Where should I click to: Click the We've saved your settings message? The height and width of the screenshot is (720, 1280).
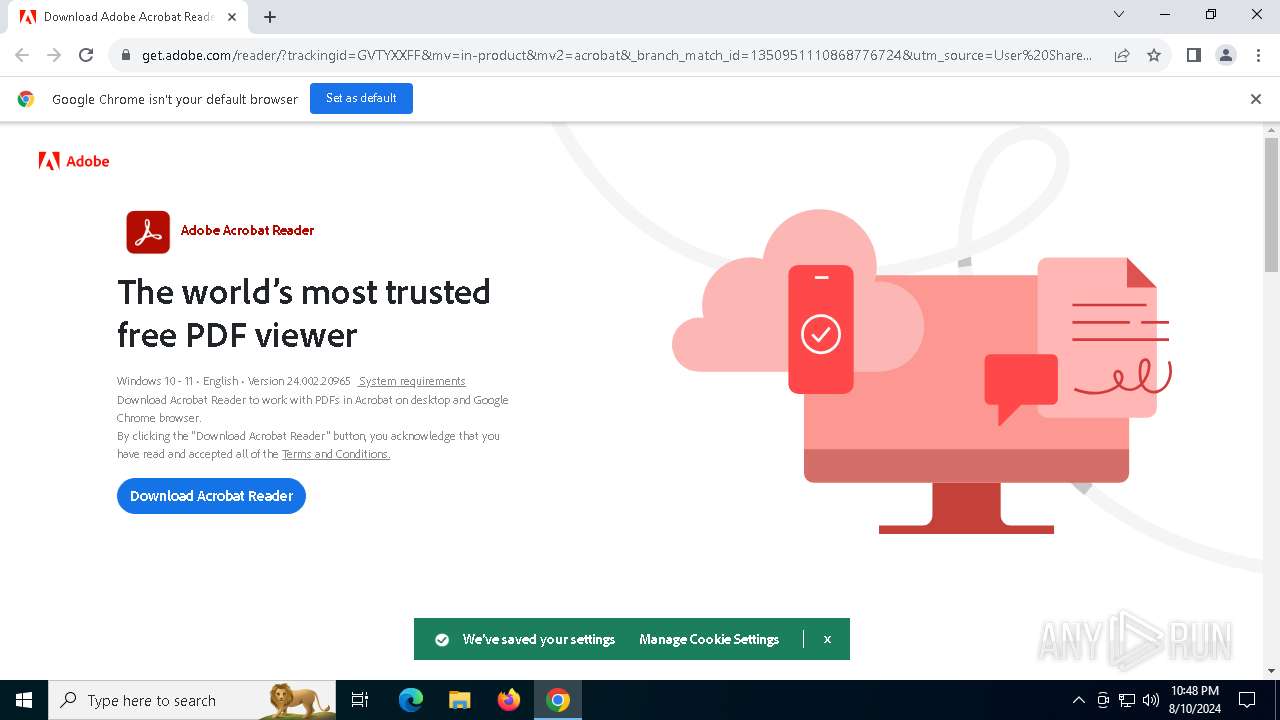(538, 639)
